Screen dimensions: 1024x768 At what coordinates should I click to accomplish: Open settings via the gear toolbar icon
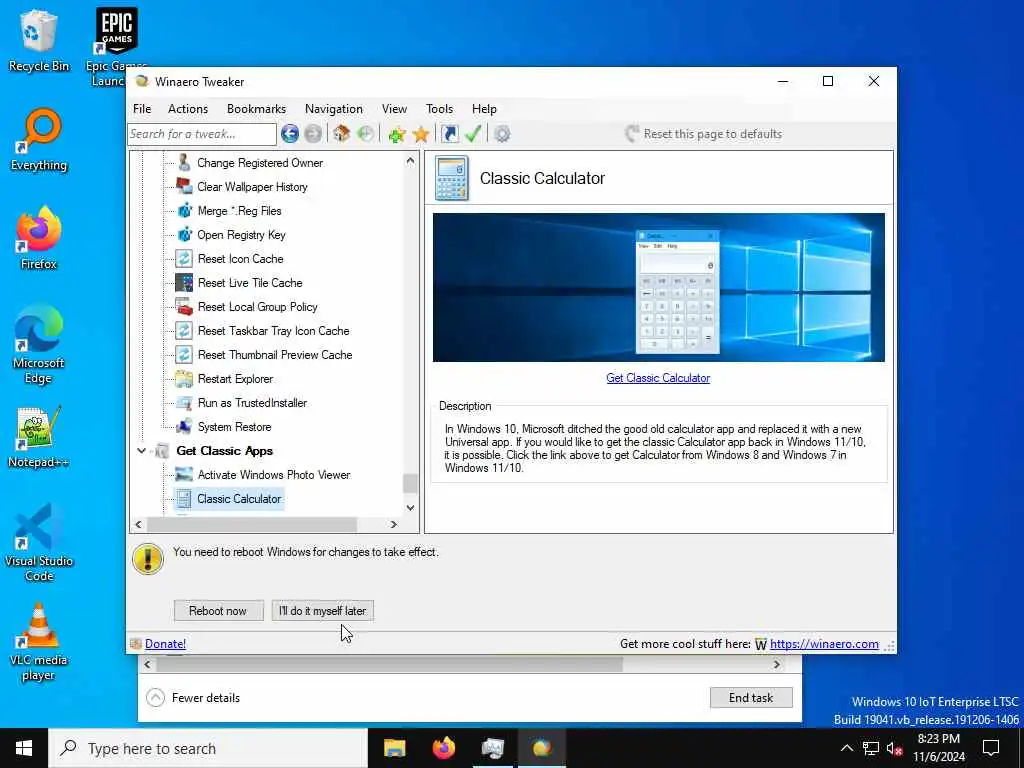tap(502, 134)
